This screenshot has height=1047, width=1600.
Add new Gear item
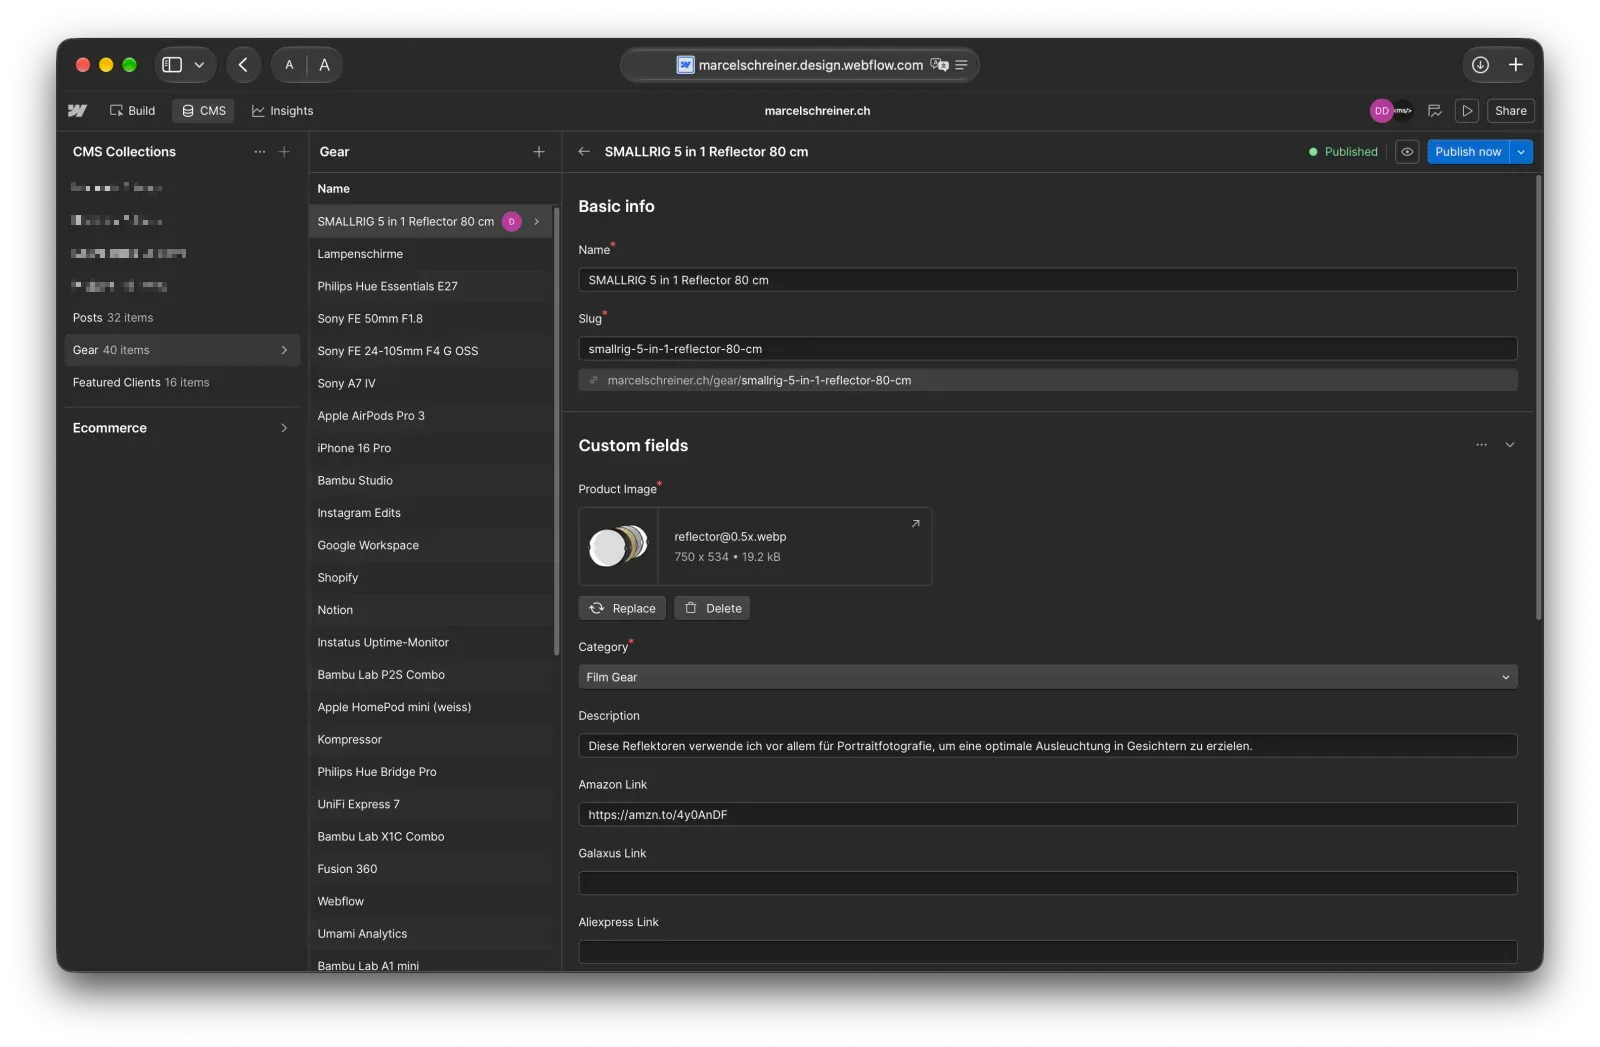click(x=539, y=152)
